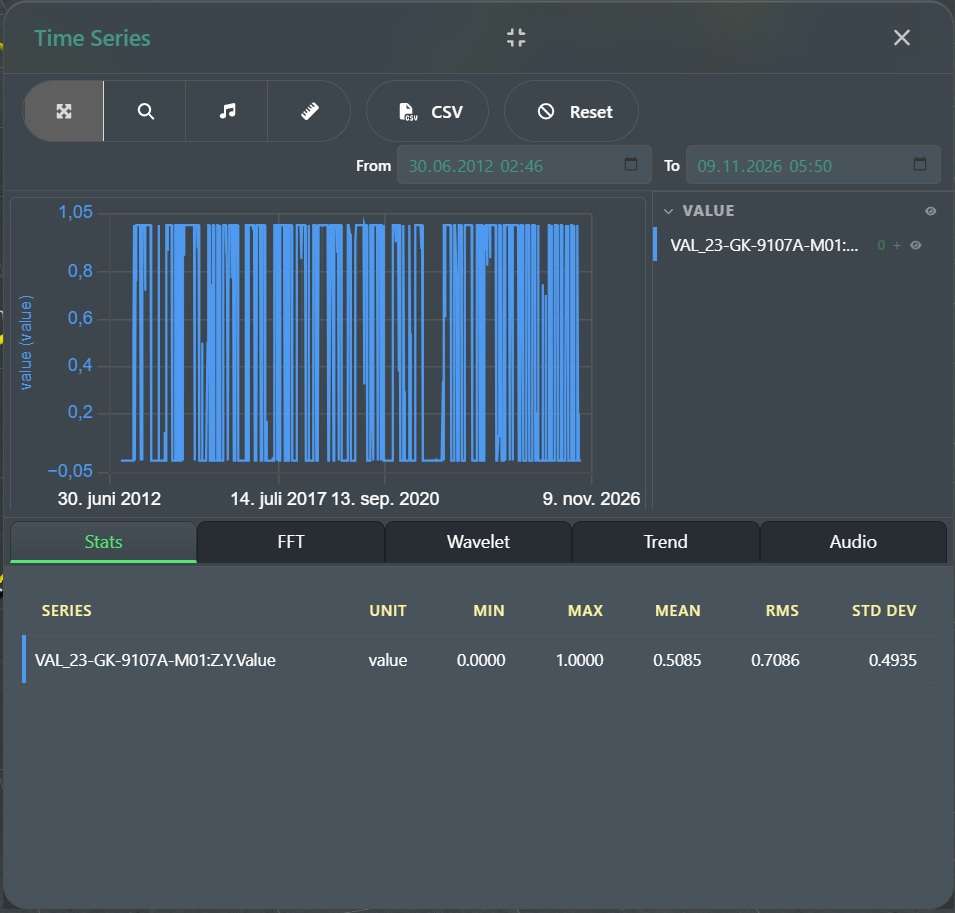Open calendar picker for To date
The height and width of the screenshot is (913, 955).
[920, 164]
